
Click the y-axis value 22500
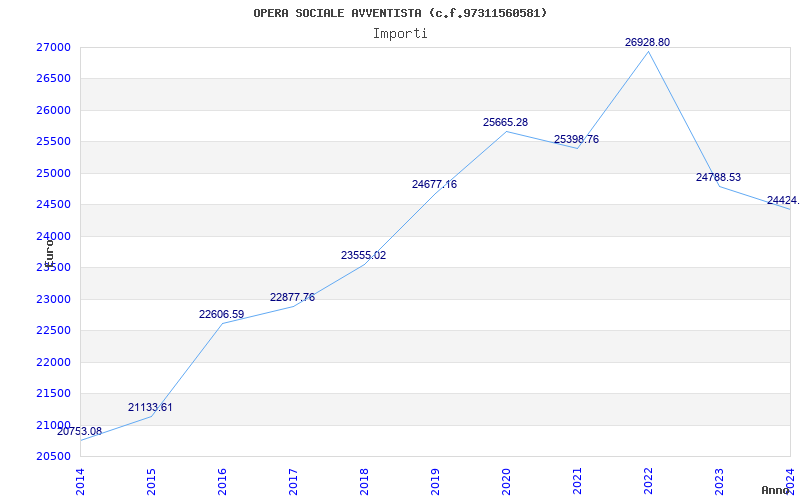pos(53,331)
